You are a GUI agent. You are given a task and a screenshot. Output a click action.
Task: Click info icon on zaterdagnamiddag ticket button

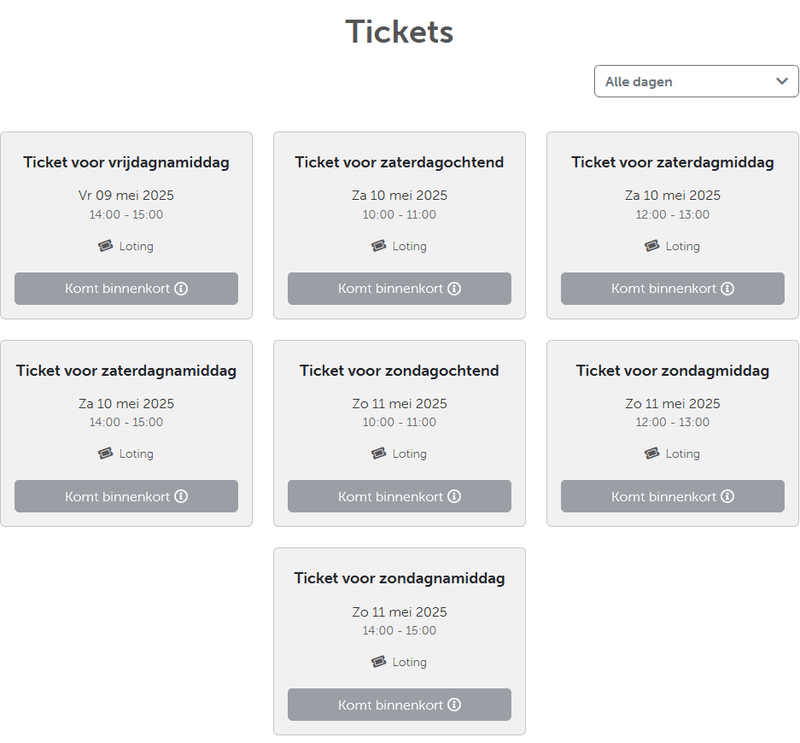pos(181,497)
